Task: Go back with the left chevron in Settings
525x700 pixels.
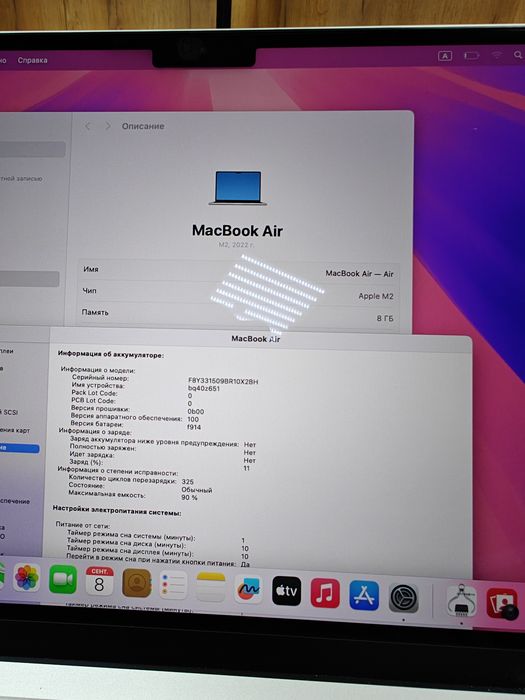Action: pos(88,126)
